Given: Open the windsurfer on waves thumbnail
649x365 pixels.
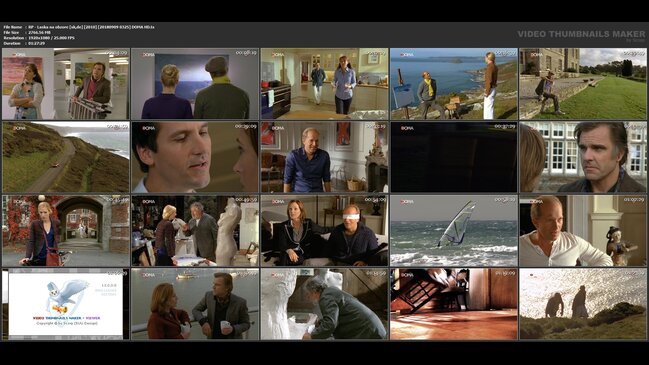Looking at the screenshot, I should [x=454, y=231].
